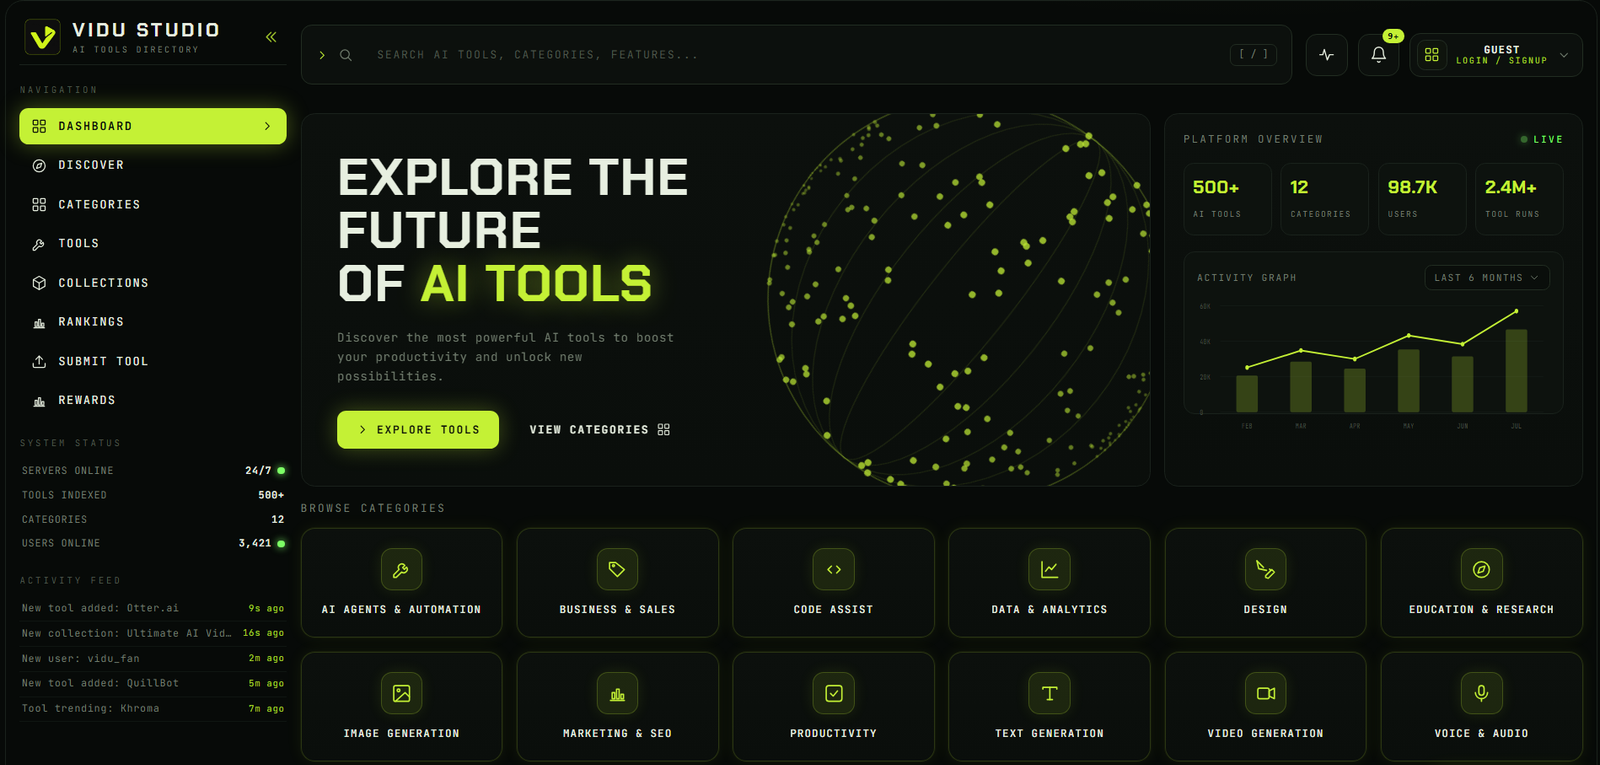Open the Text Generation T icon
1600x765 pixels.
[1049, 693]
